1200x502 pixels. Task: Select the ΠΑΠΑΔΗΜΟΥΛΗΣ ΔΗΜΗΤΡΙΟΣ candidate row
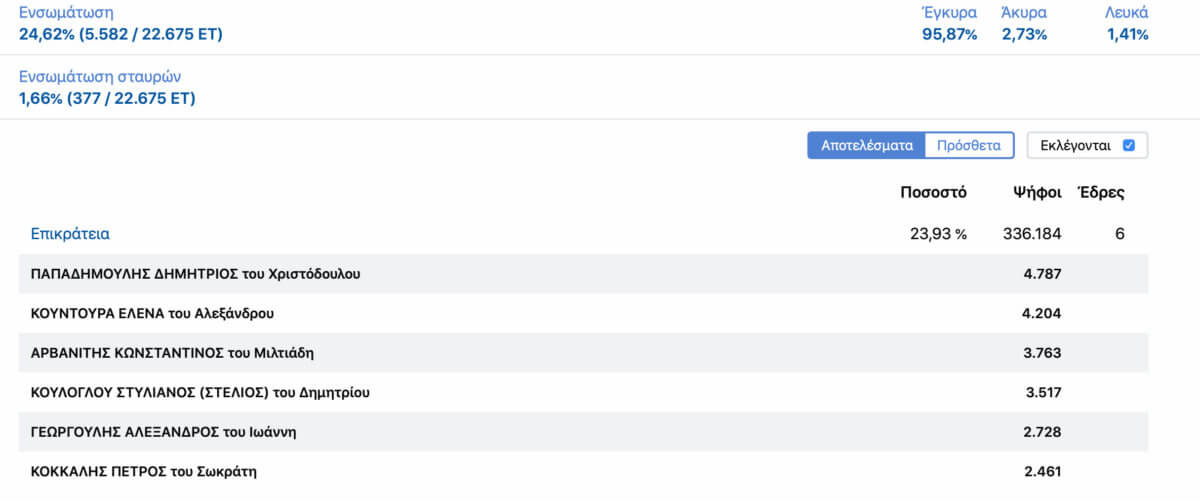(584, 274)
